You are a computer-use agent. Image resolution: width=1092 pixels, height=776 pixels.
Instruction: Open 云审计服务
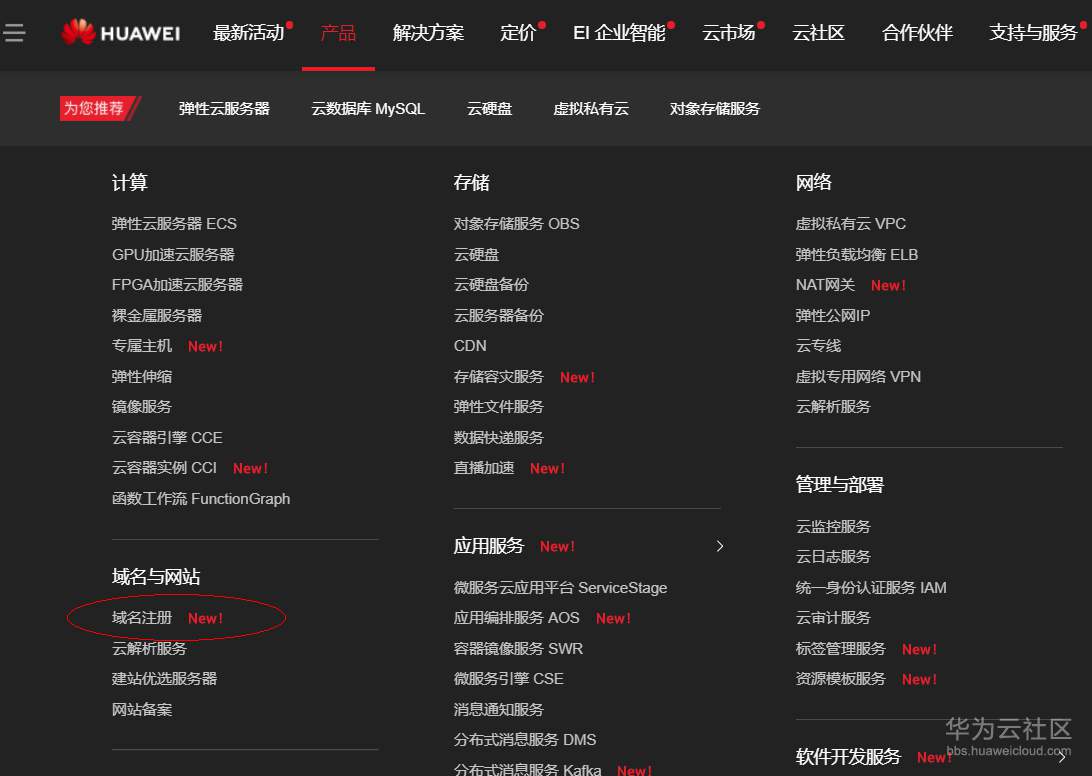(834, 618)
